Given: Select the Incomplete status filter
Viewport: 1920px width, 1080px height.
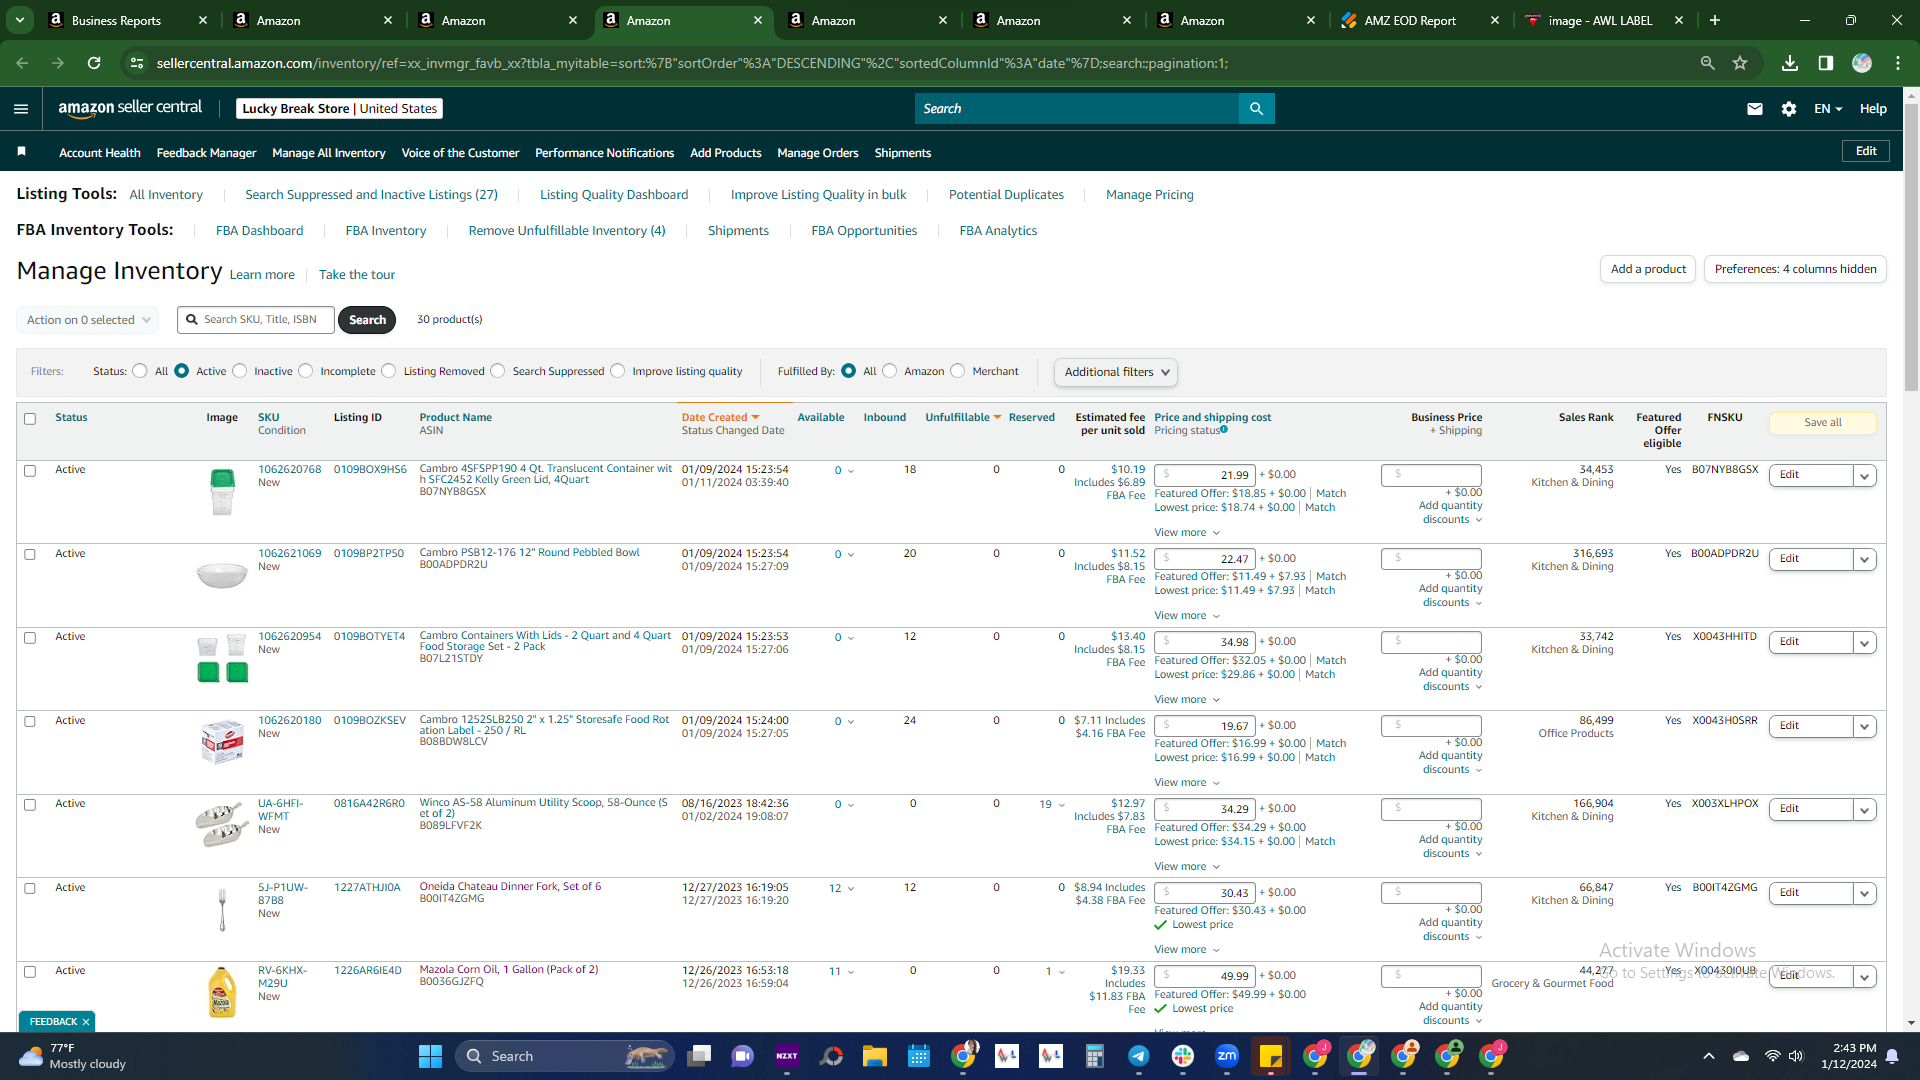Looking at the screenshot, I should pyautogui.click(x=306, y=371).
